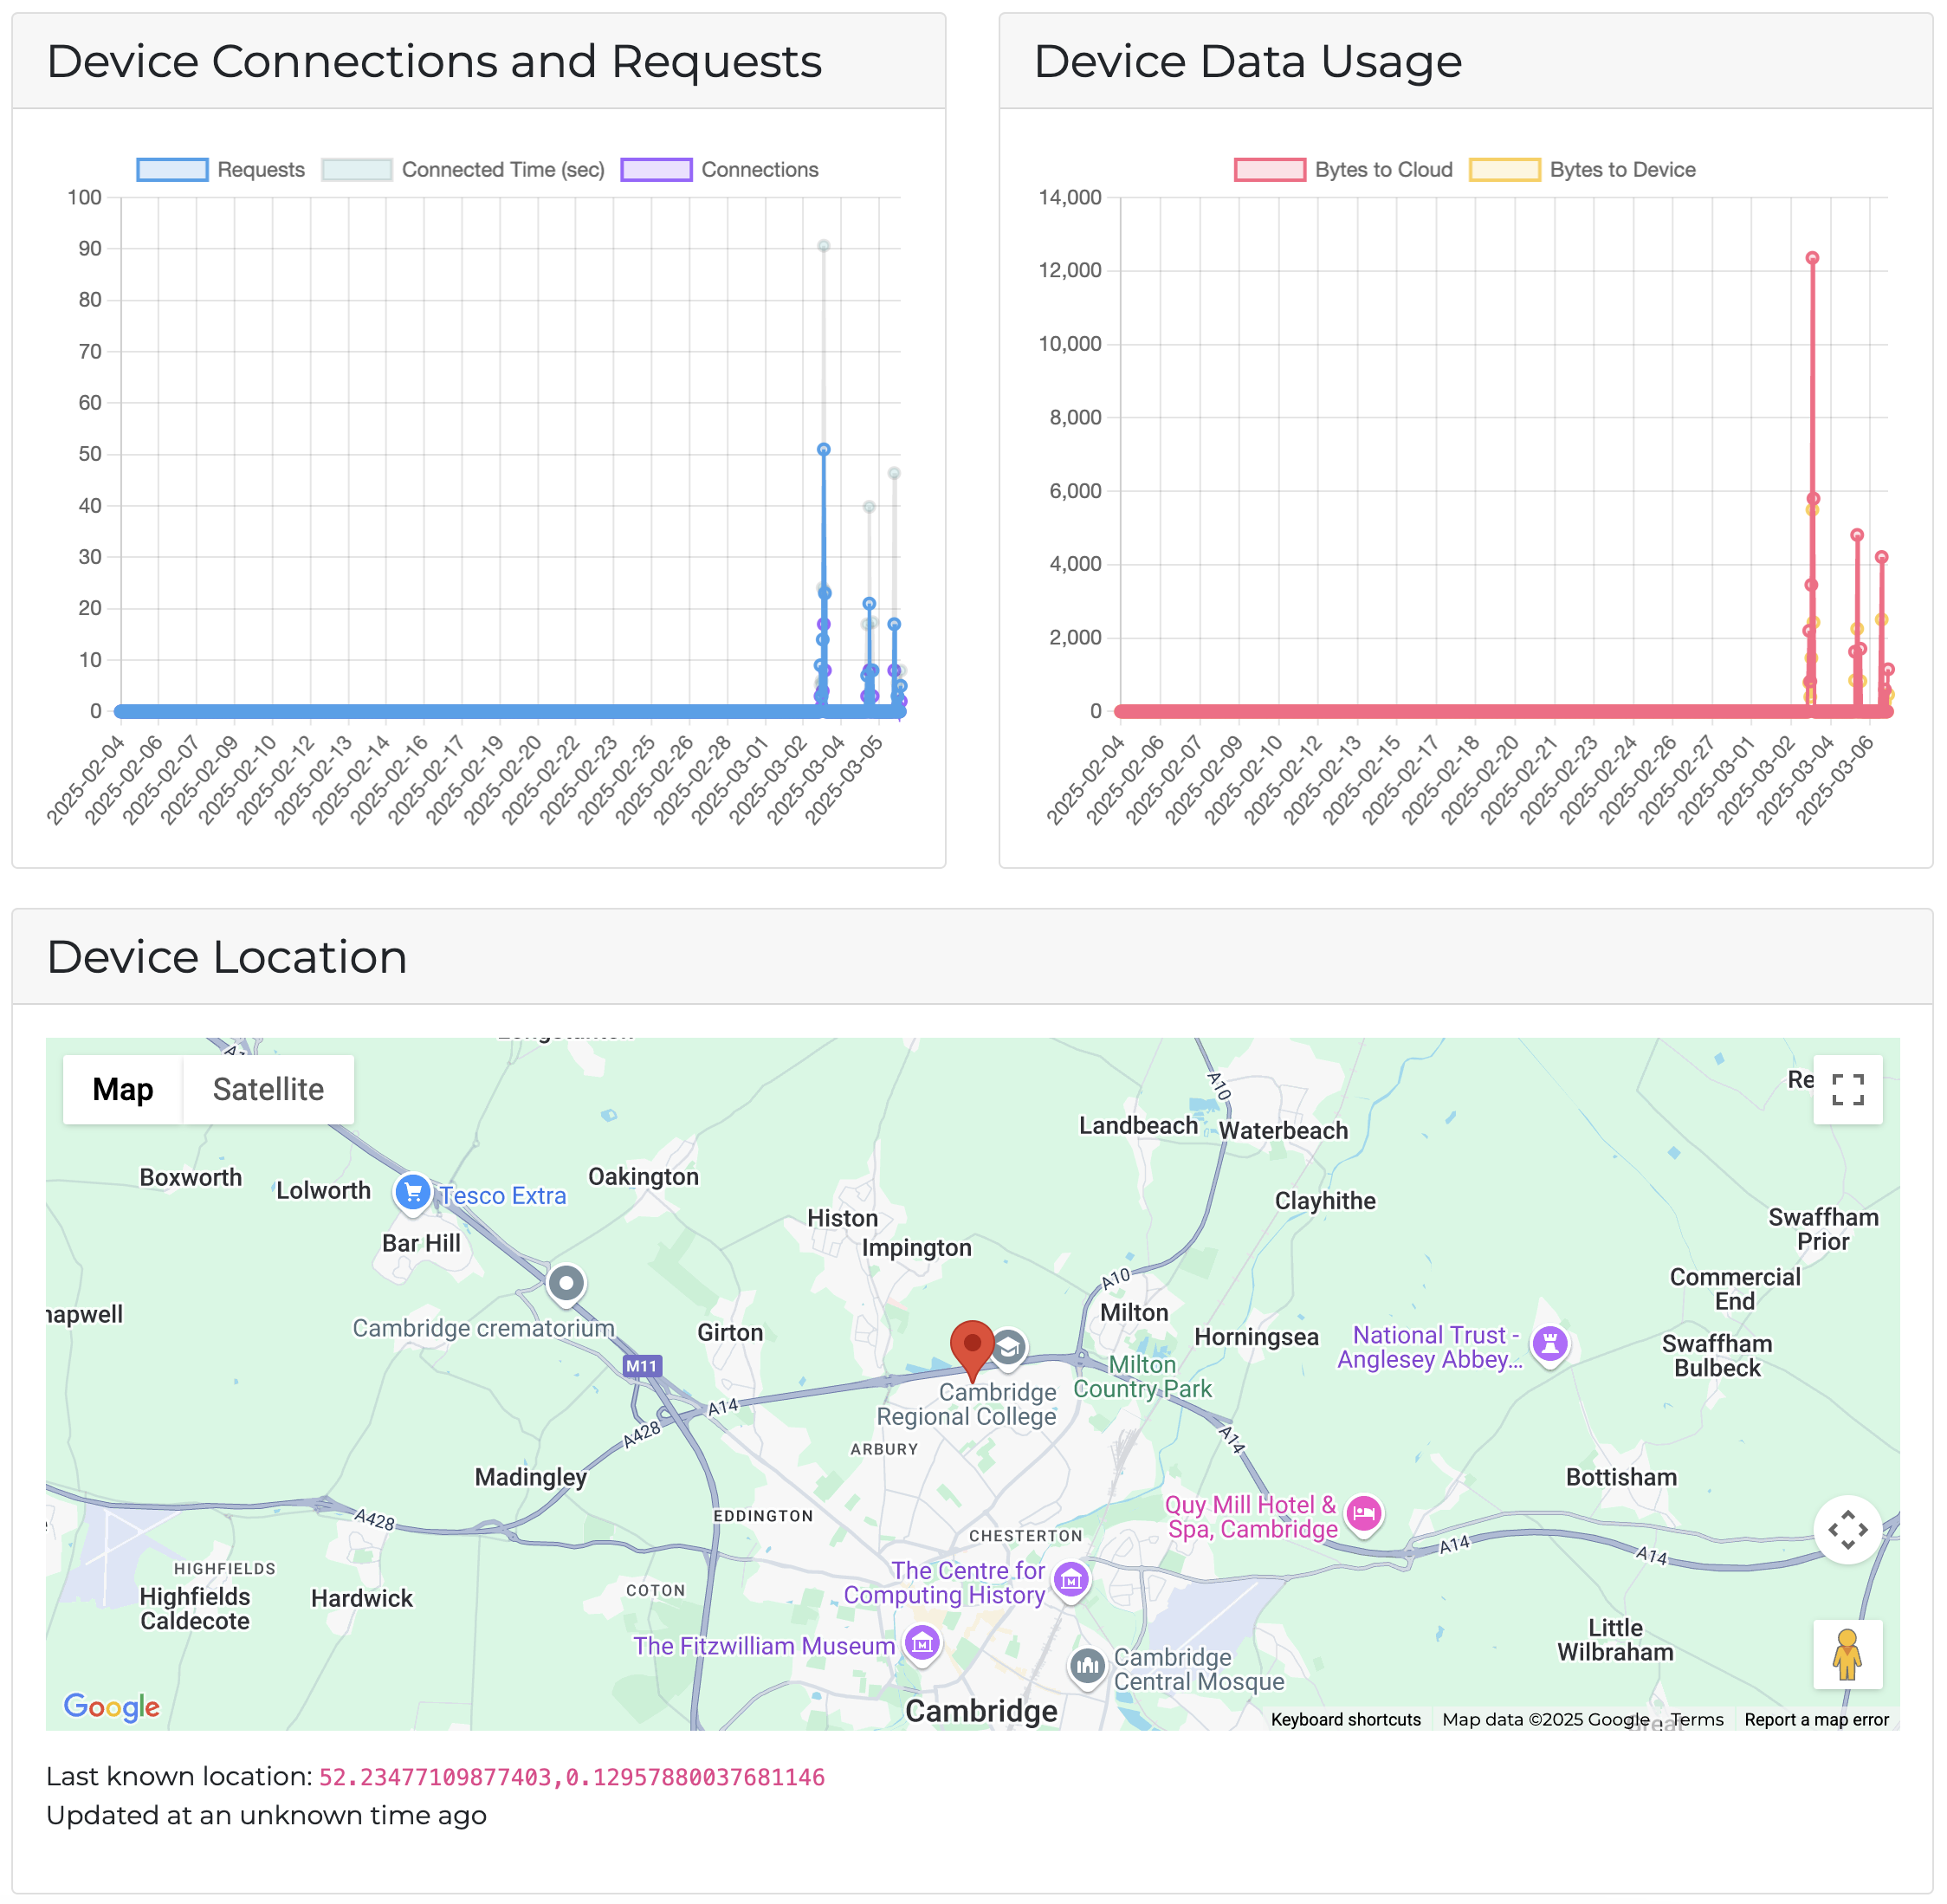Click the red device location pin
Viewport: 1947px width, 1904px height.
point(971,1349)
